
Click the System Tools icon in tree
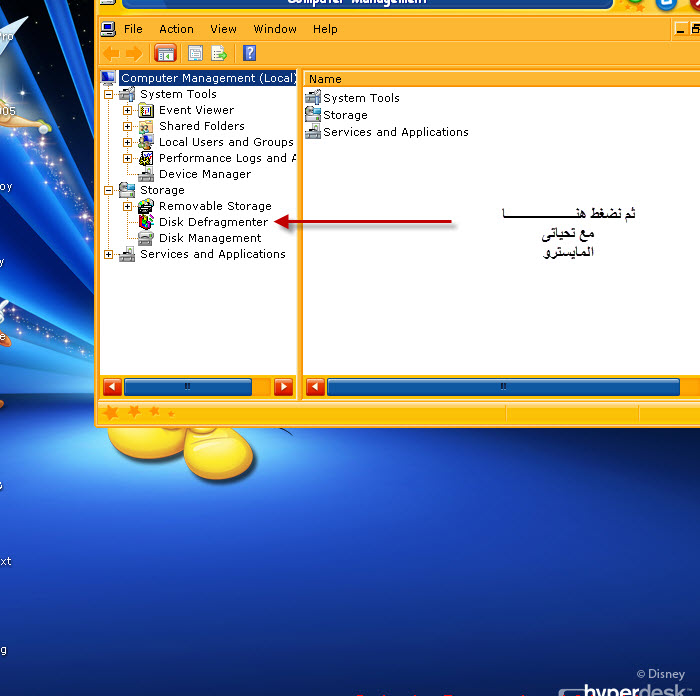(127, 94)
